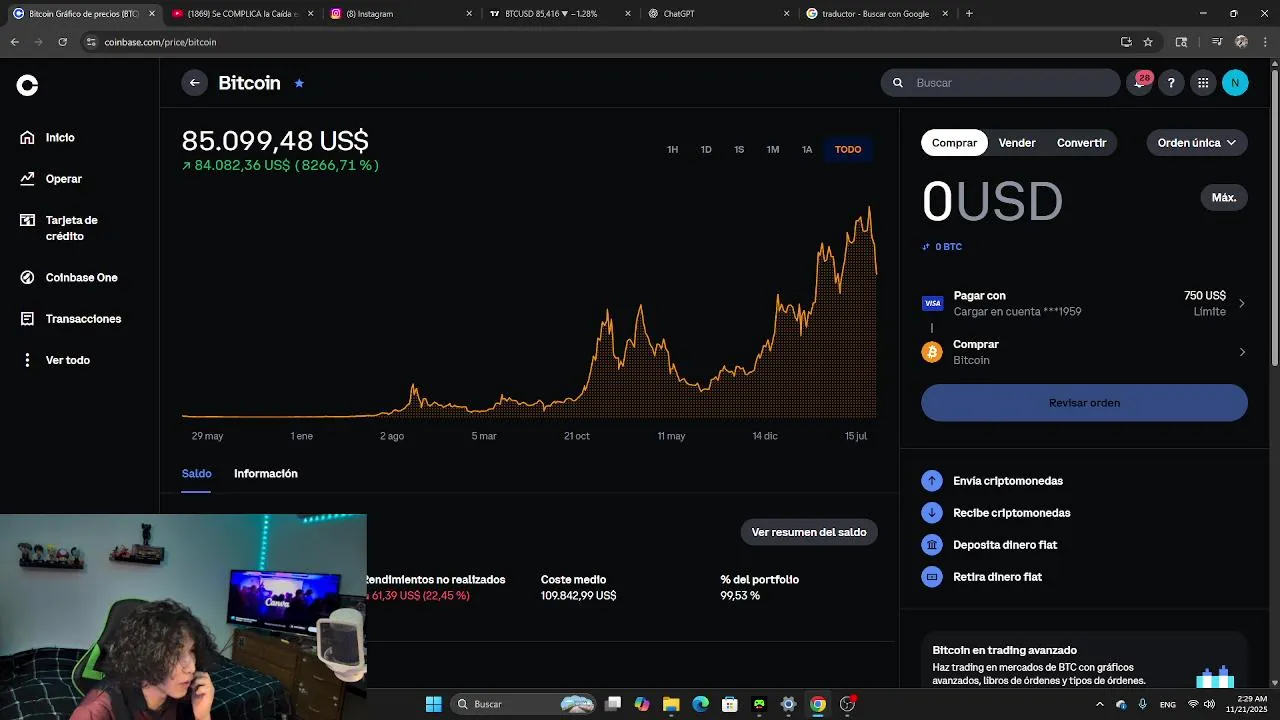Open the notifications bell with badge 28

coord(1139,83)
